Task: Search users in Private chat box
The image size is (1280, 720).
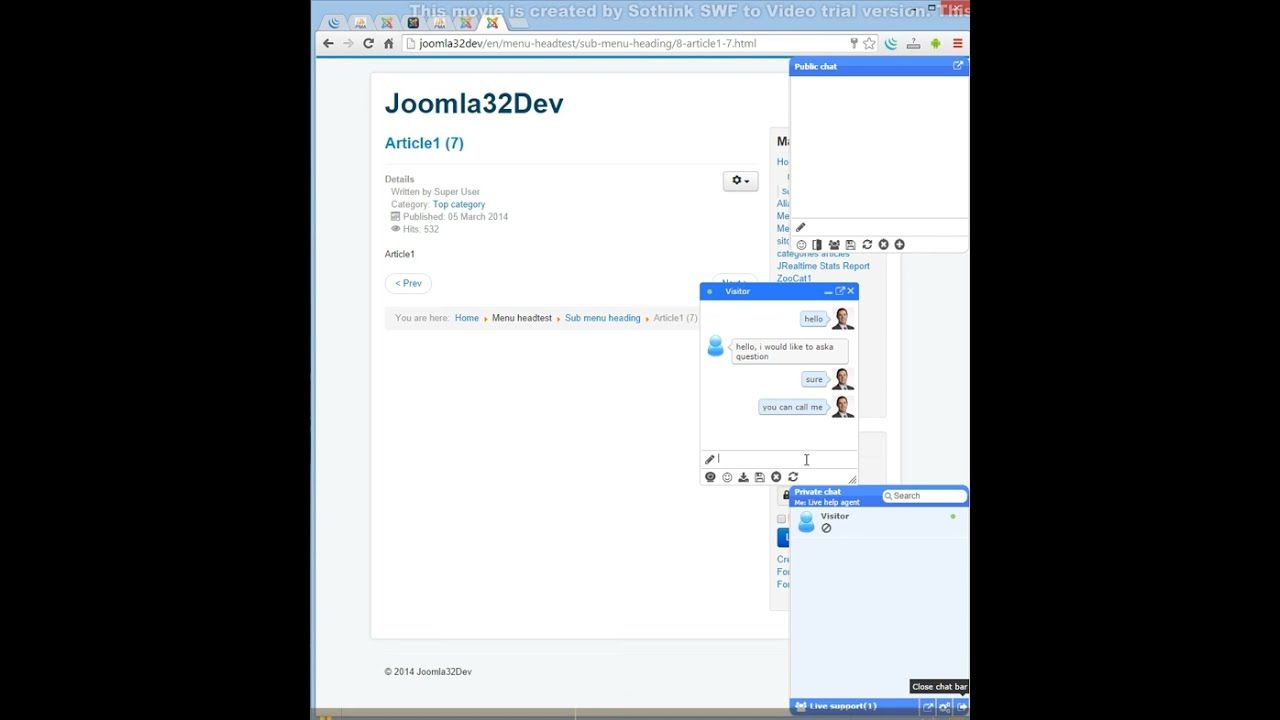Action: pyautogui.click(x=924, y=496)
